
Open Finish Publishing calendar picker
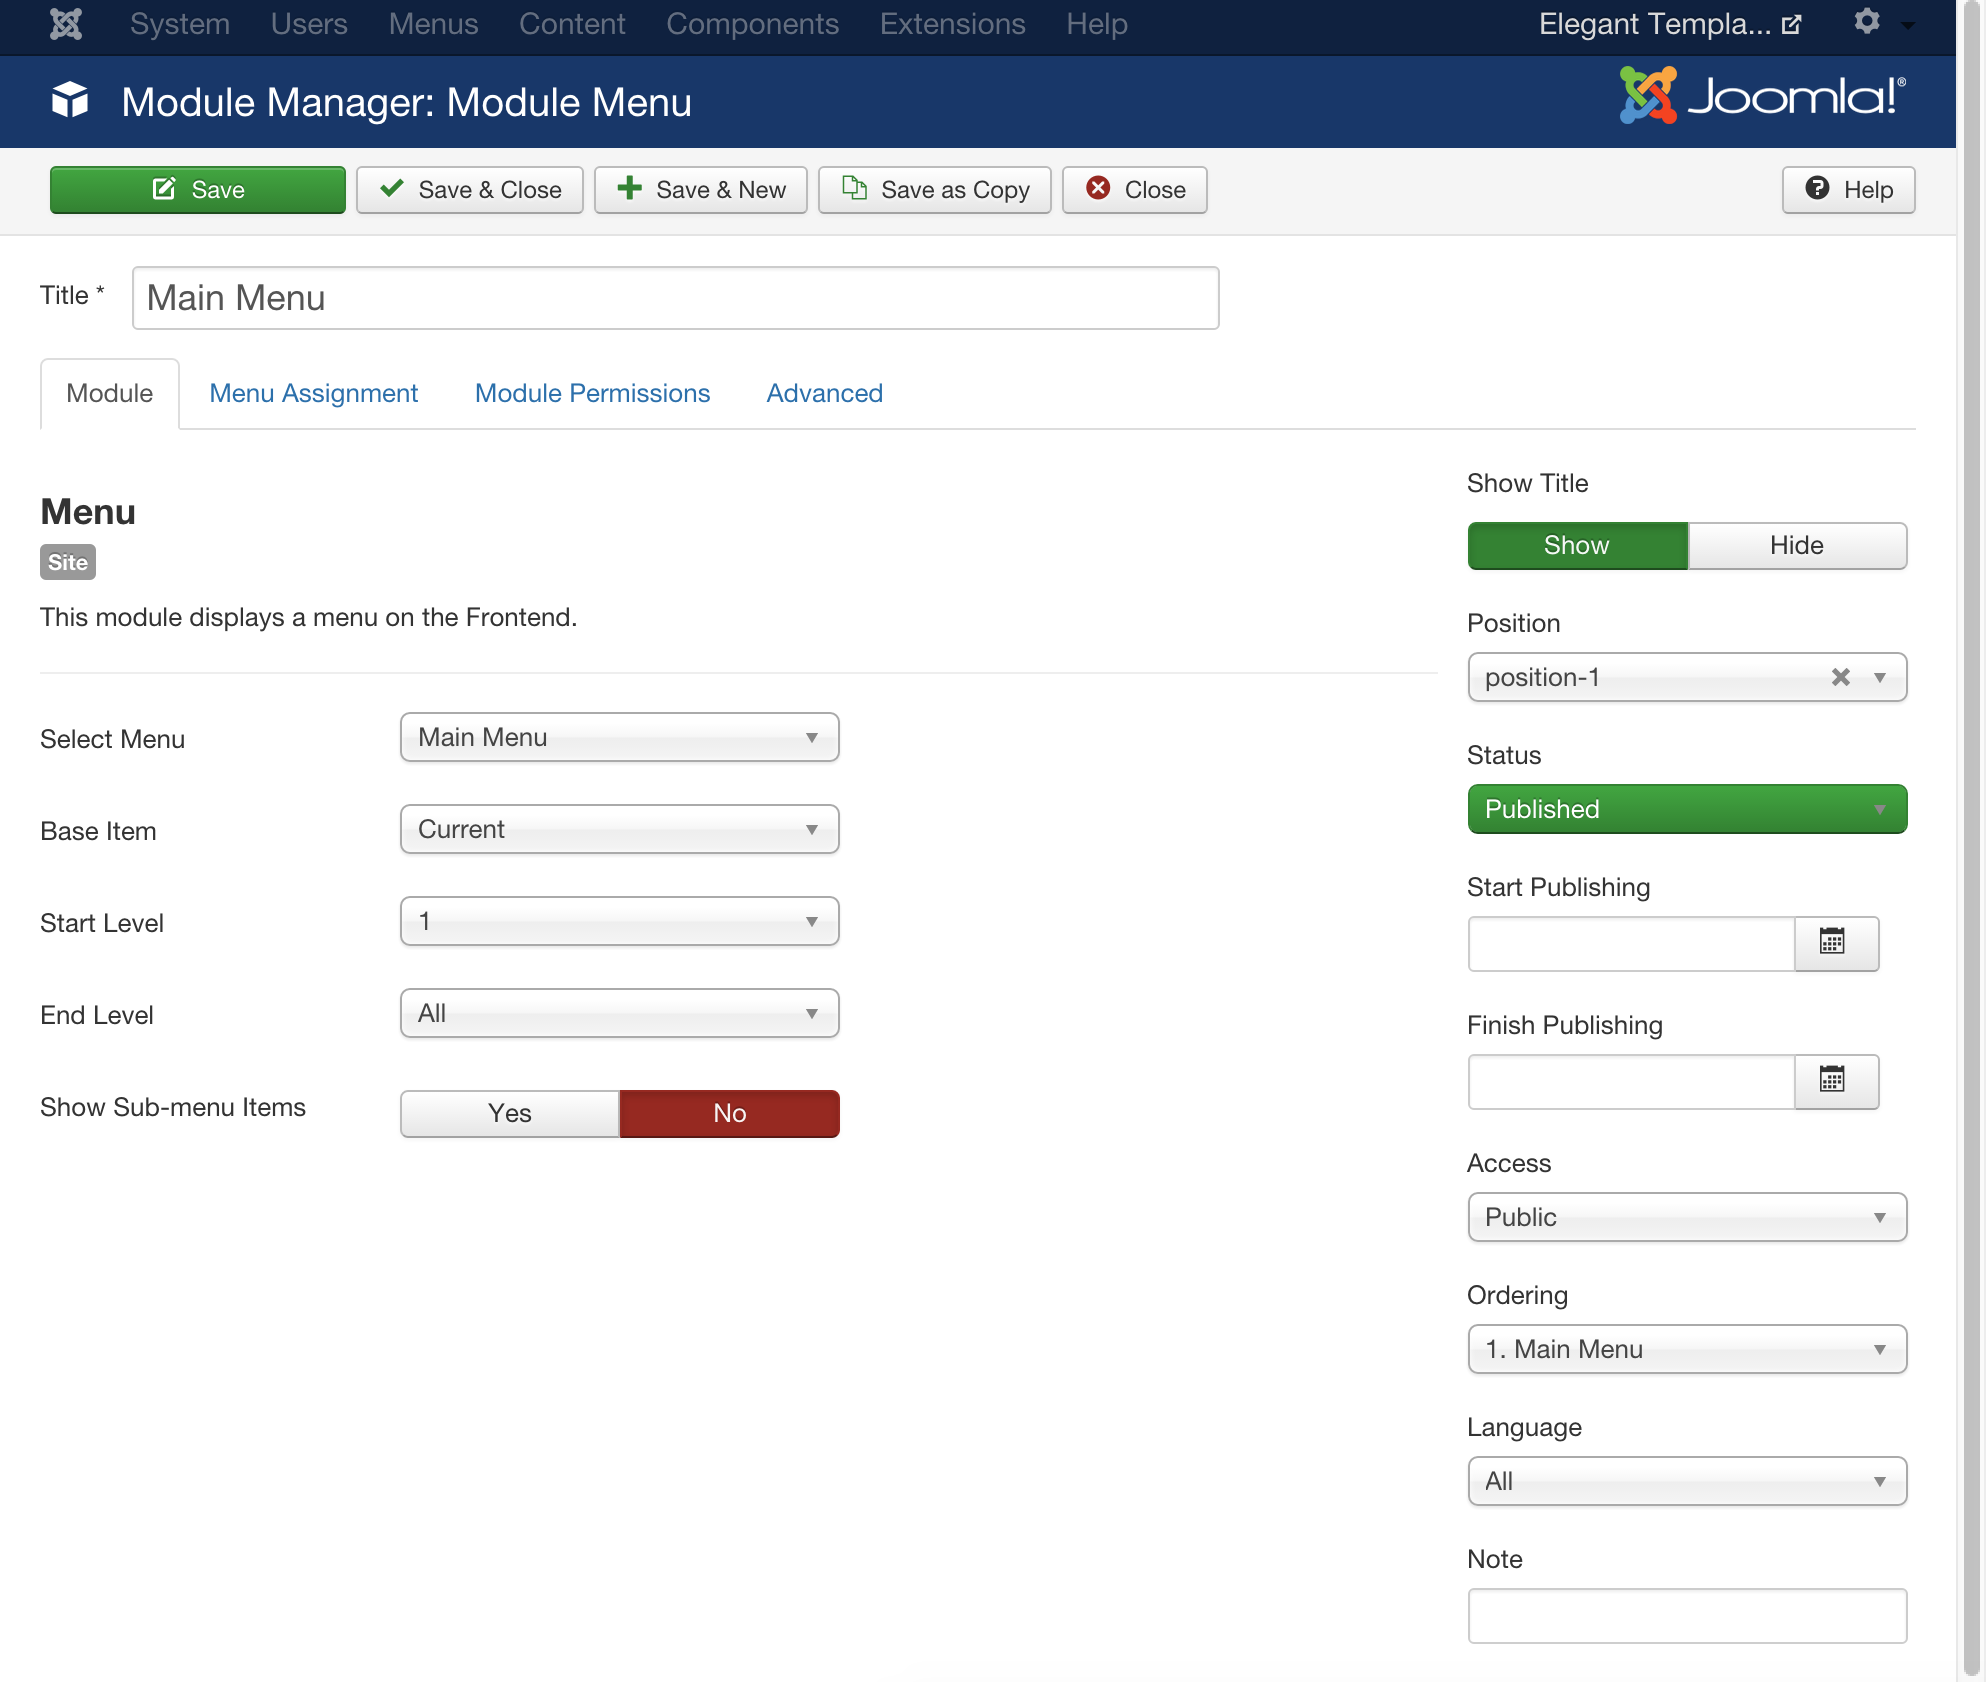point(1836,1081)
